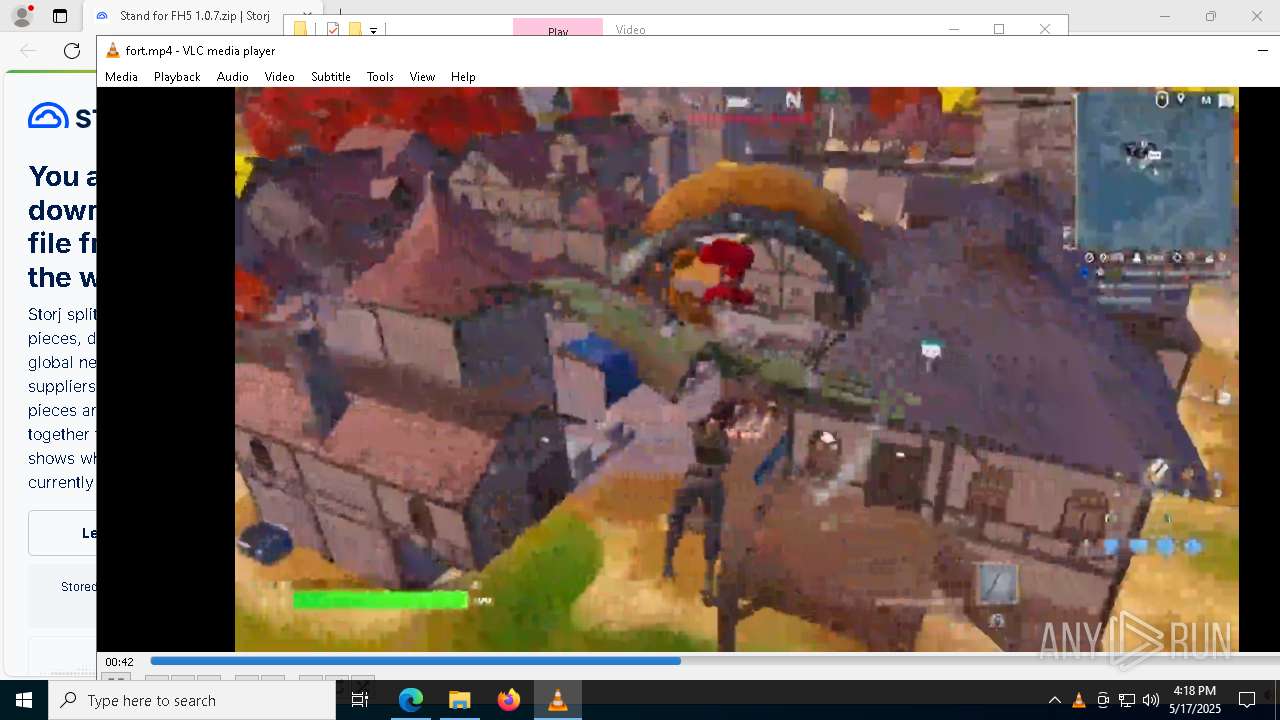Image resolution: width=1280 pixels, height=720 pixels.
Task: Open the notification center icon
Action: point(1247,700)
